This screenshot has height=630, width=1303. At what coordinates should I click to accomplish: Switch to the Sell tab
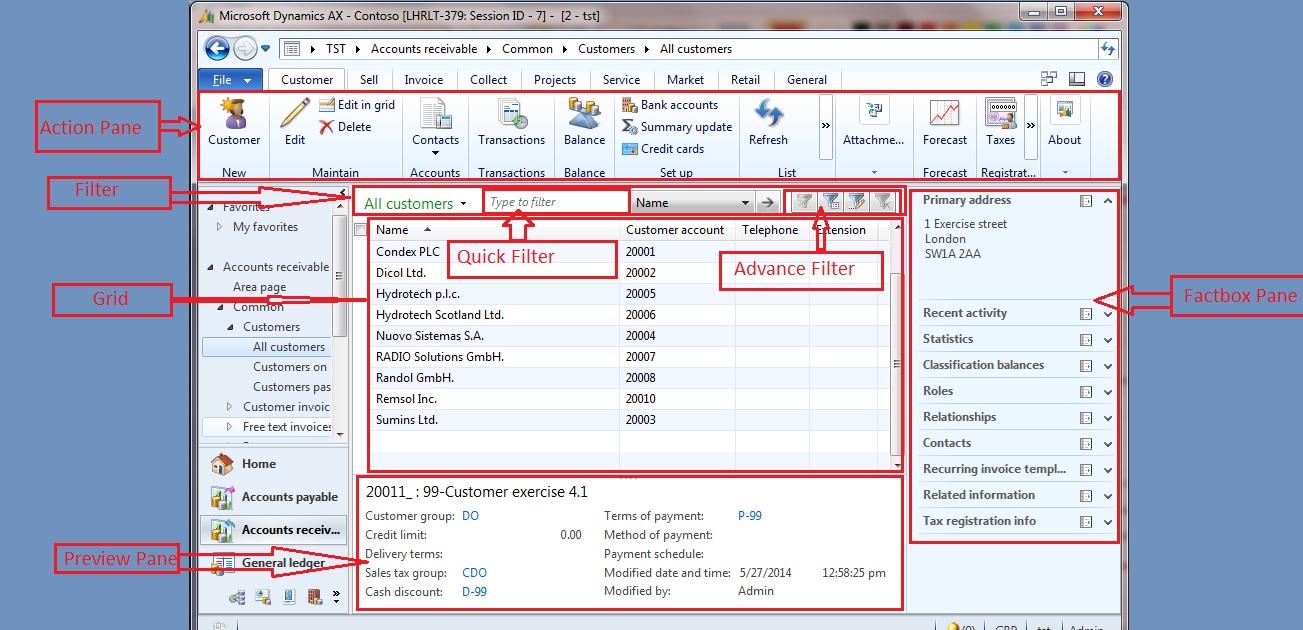[x=369, y=80]
